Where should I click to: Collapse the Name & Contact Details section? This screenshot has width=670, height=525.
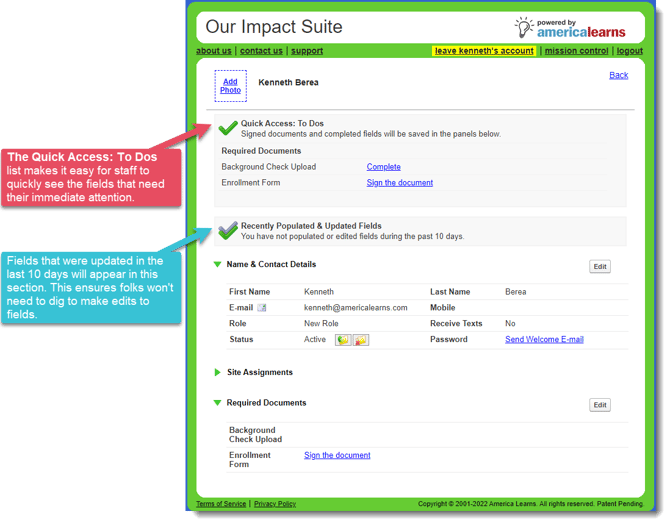(218, 265)
